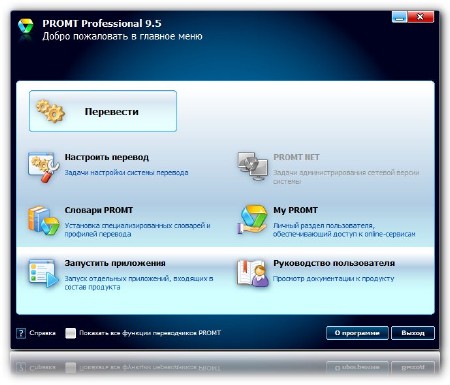
Task: Open the Словари PROMT heading
Action: 99,210
